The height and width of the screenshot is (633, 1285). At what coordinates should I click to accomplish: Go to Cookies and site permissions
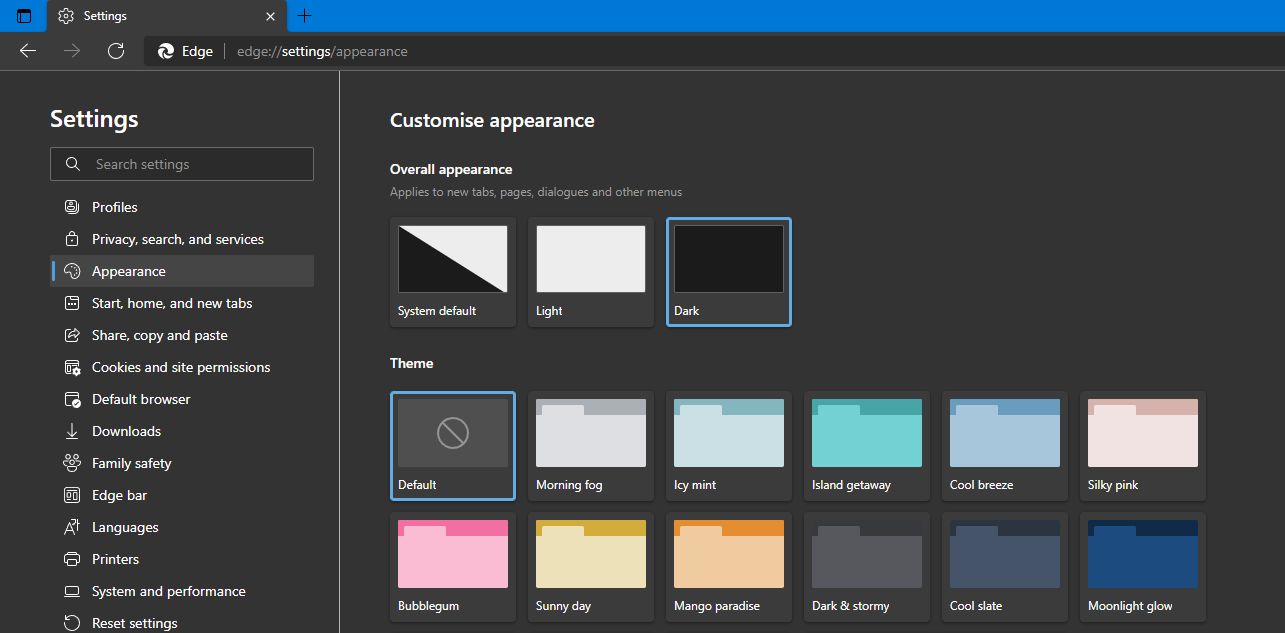point(180,367)
